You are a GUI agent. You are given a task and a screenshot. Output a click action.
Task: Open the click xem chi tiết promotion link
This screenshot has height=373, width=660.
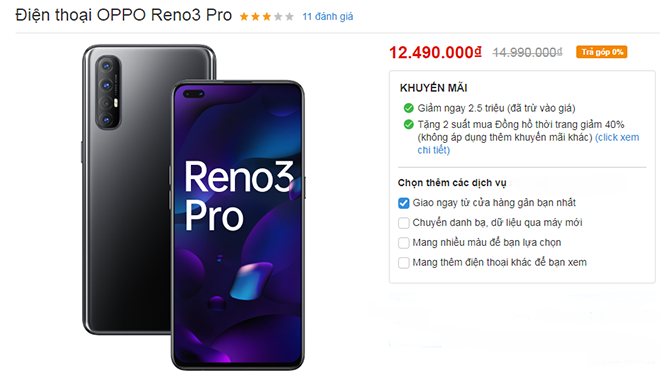coord(528,144)
